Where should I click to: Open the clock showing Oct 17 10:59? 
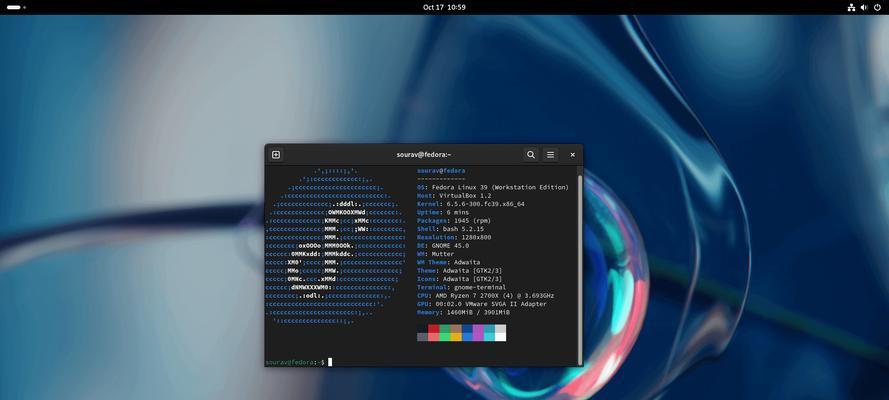[x=444, y=7]
